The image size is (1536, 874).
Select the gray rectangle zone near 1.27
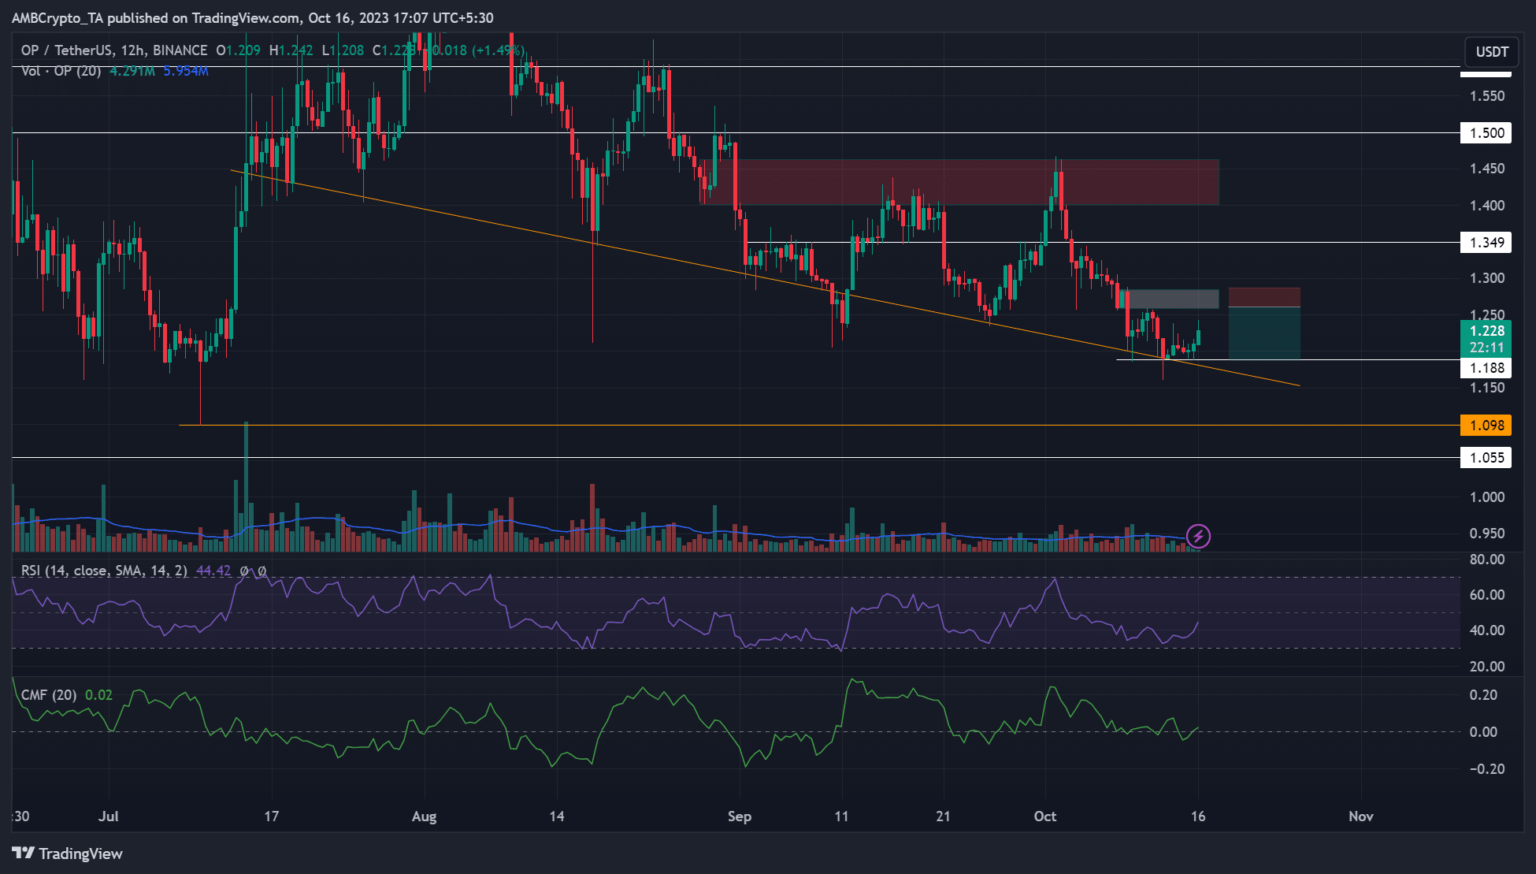(x=1172, y=298)
